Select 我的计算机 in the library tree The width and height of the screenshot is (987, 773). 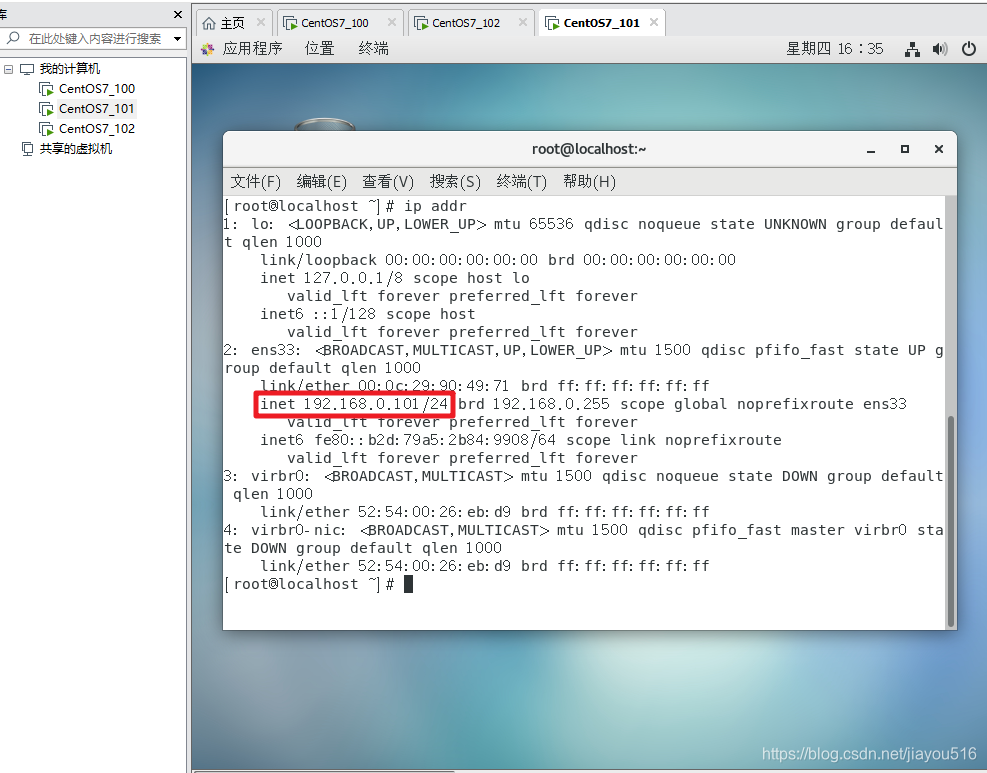click(69, 69)
